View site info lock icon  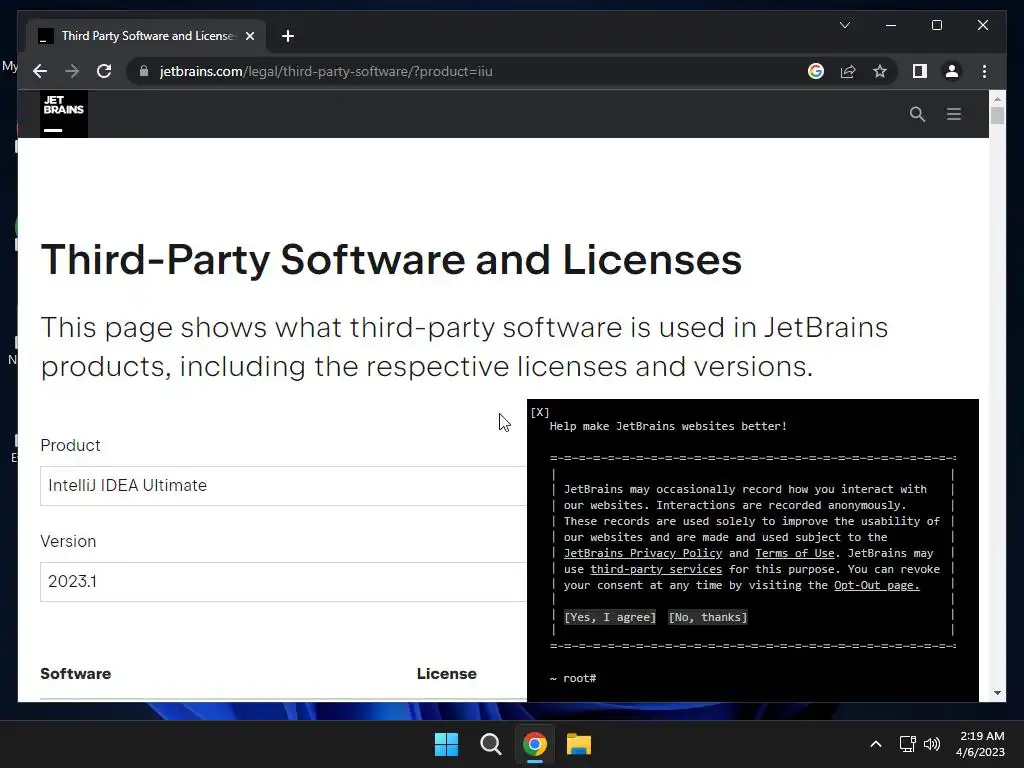(144, 71)
